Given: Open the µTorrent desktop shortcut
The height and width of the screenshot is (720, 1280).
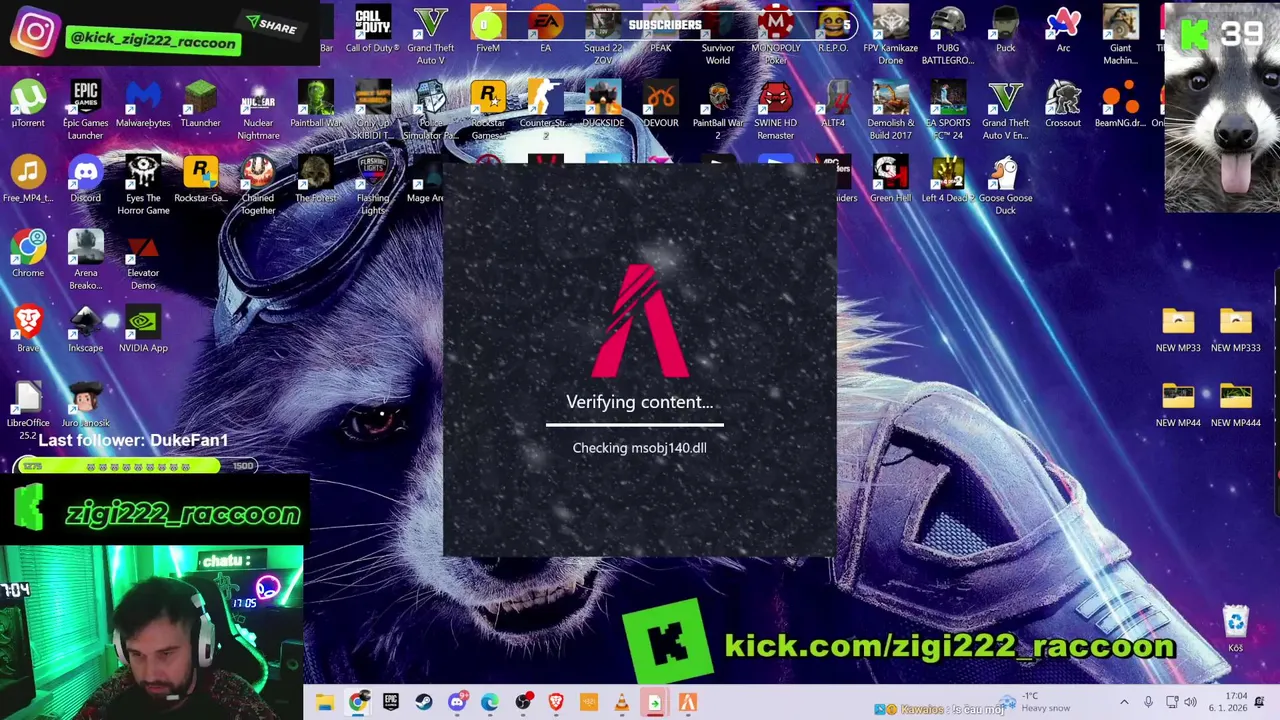Looking at the screenshot, I should 28,105.
